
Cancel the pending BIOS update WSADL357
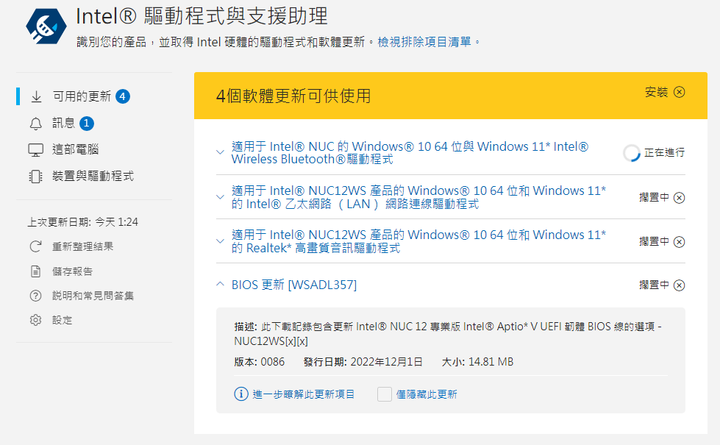[x=679, y=285]
